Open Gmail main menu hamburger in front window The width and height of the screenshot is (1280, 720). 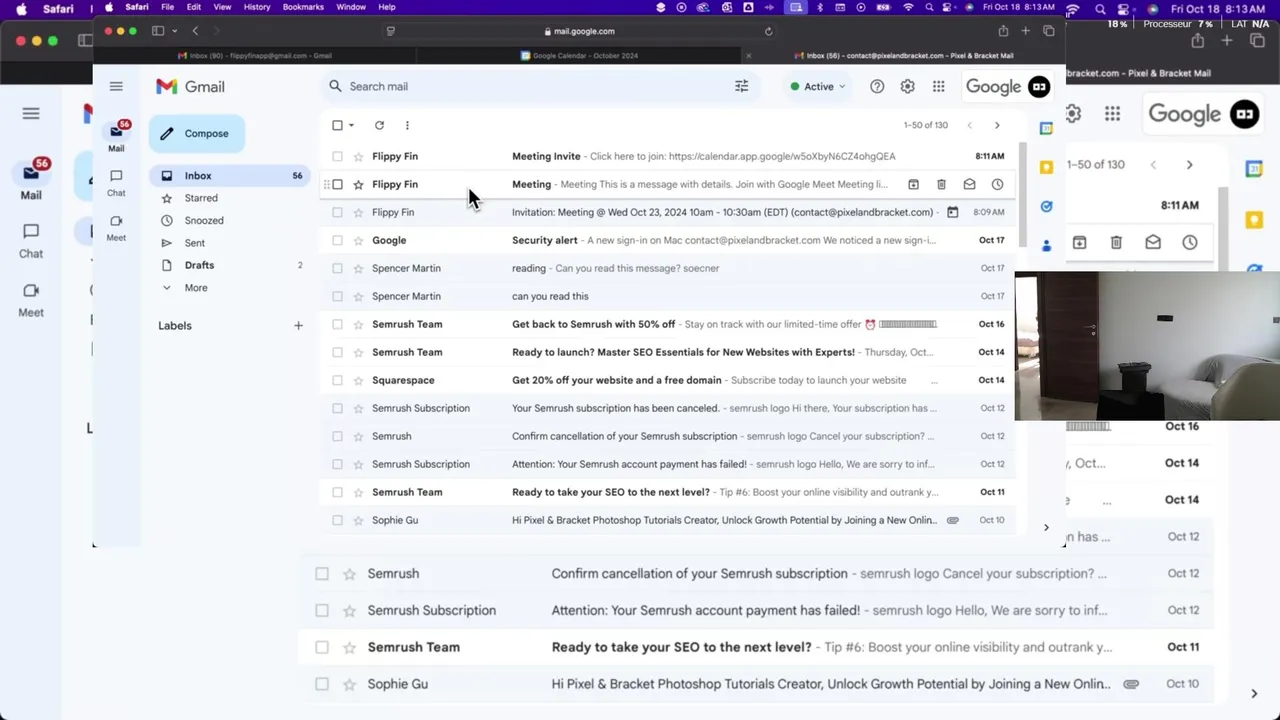116,87
